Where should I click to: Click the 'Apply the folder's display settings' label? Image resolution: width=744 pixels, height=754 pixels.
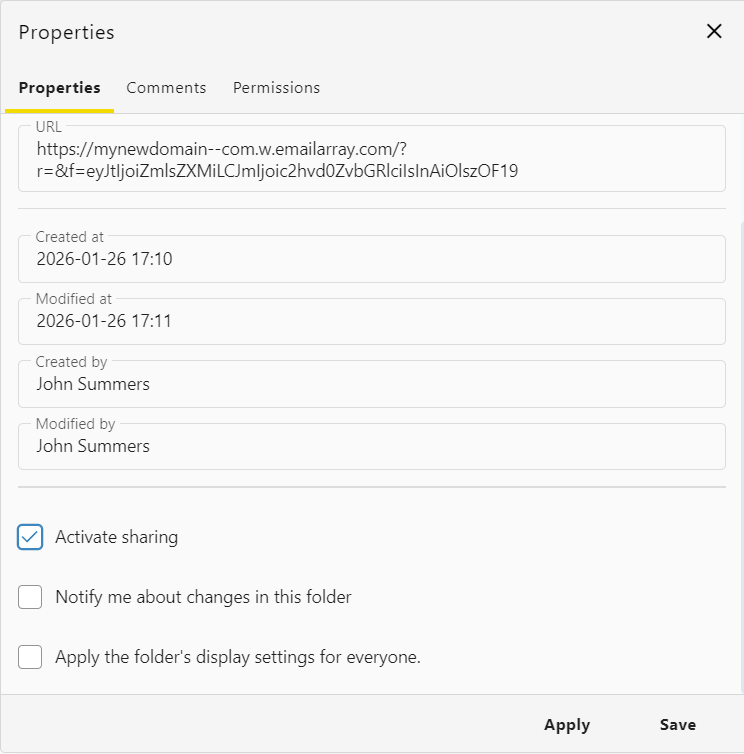[x=238, y=657]
